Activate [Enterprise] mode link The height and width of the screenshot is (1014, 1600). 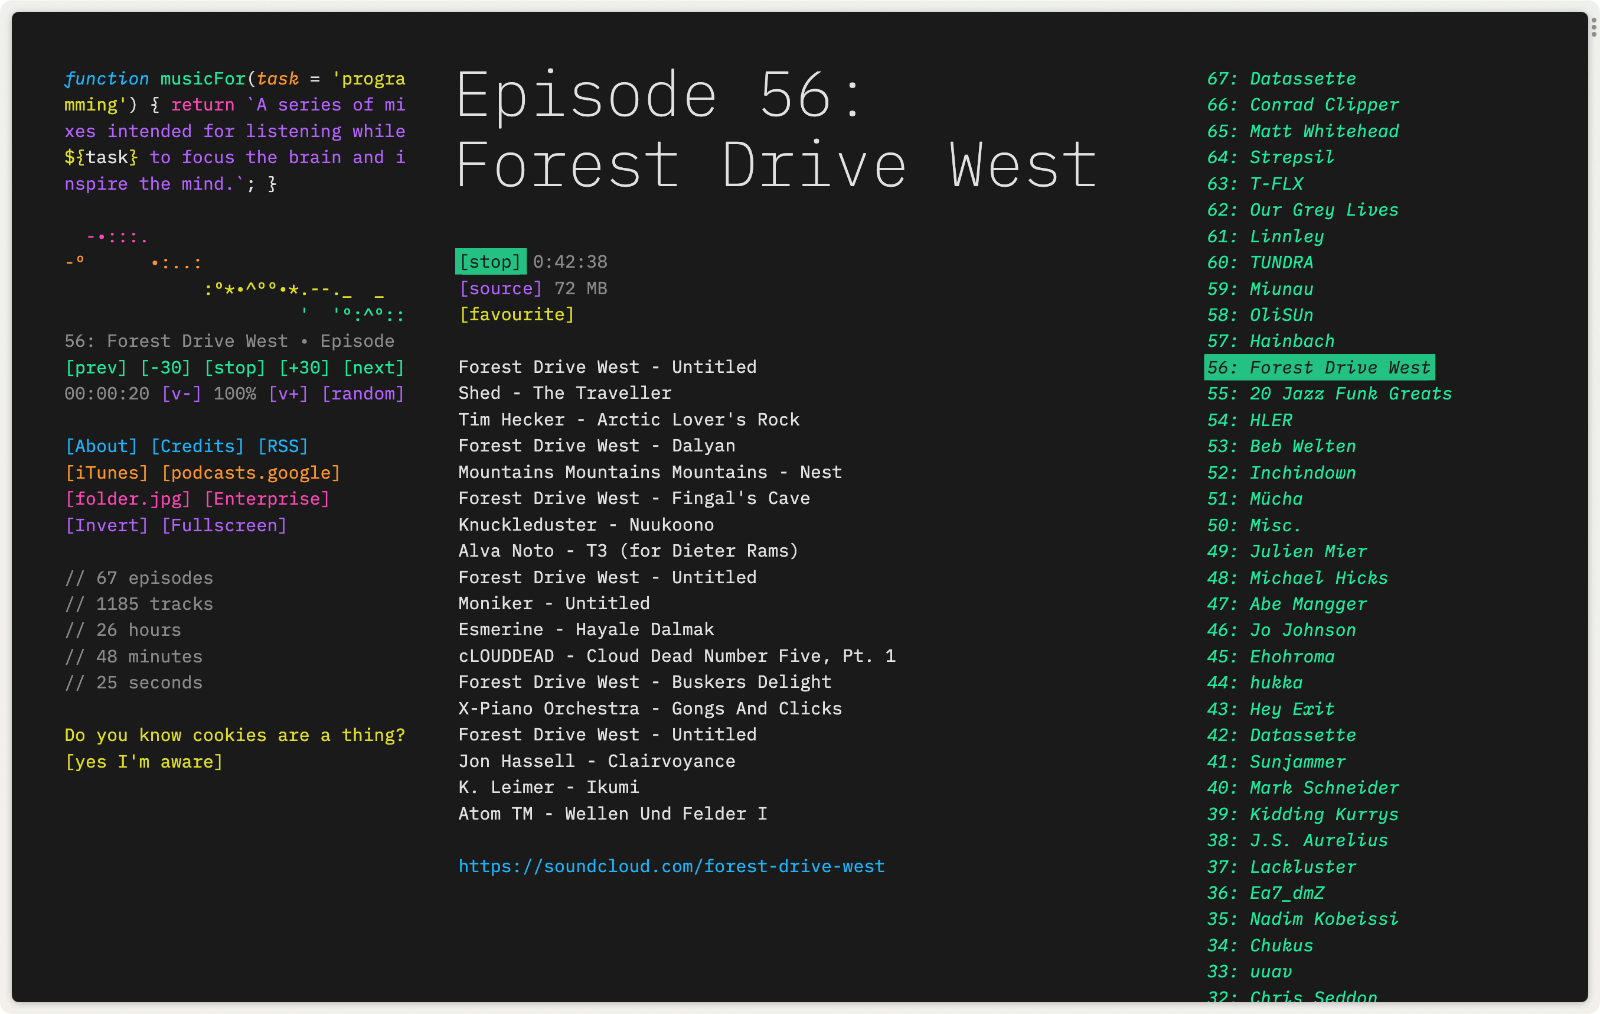267,499
